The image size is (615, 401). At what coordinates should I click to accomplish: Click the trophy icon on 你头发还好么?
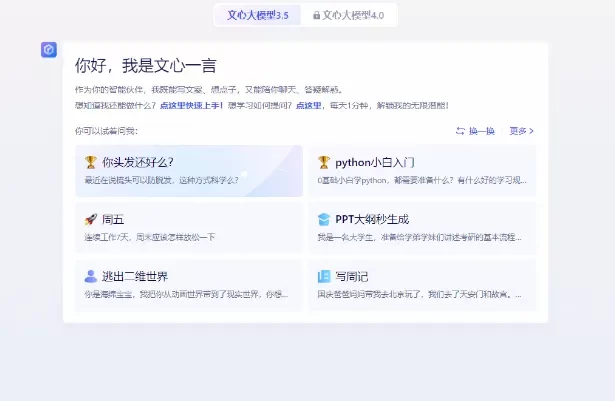[91, 162]
